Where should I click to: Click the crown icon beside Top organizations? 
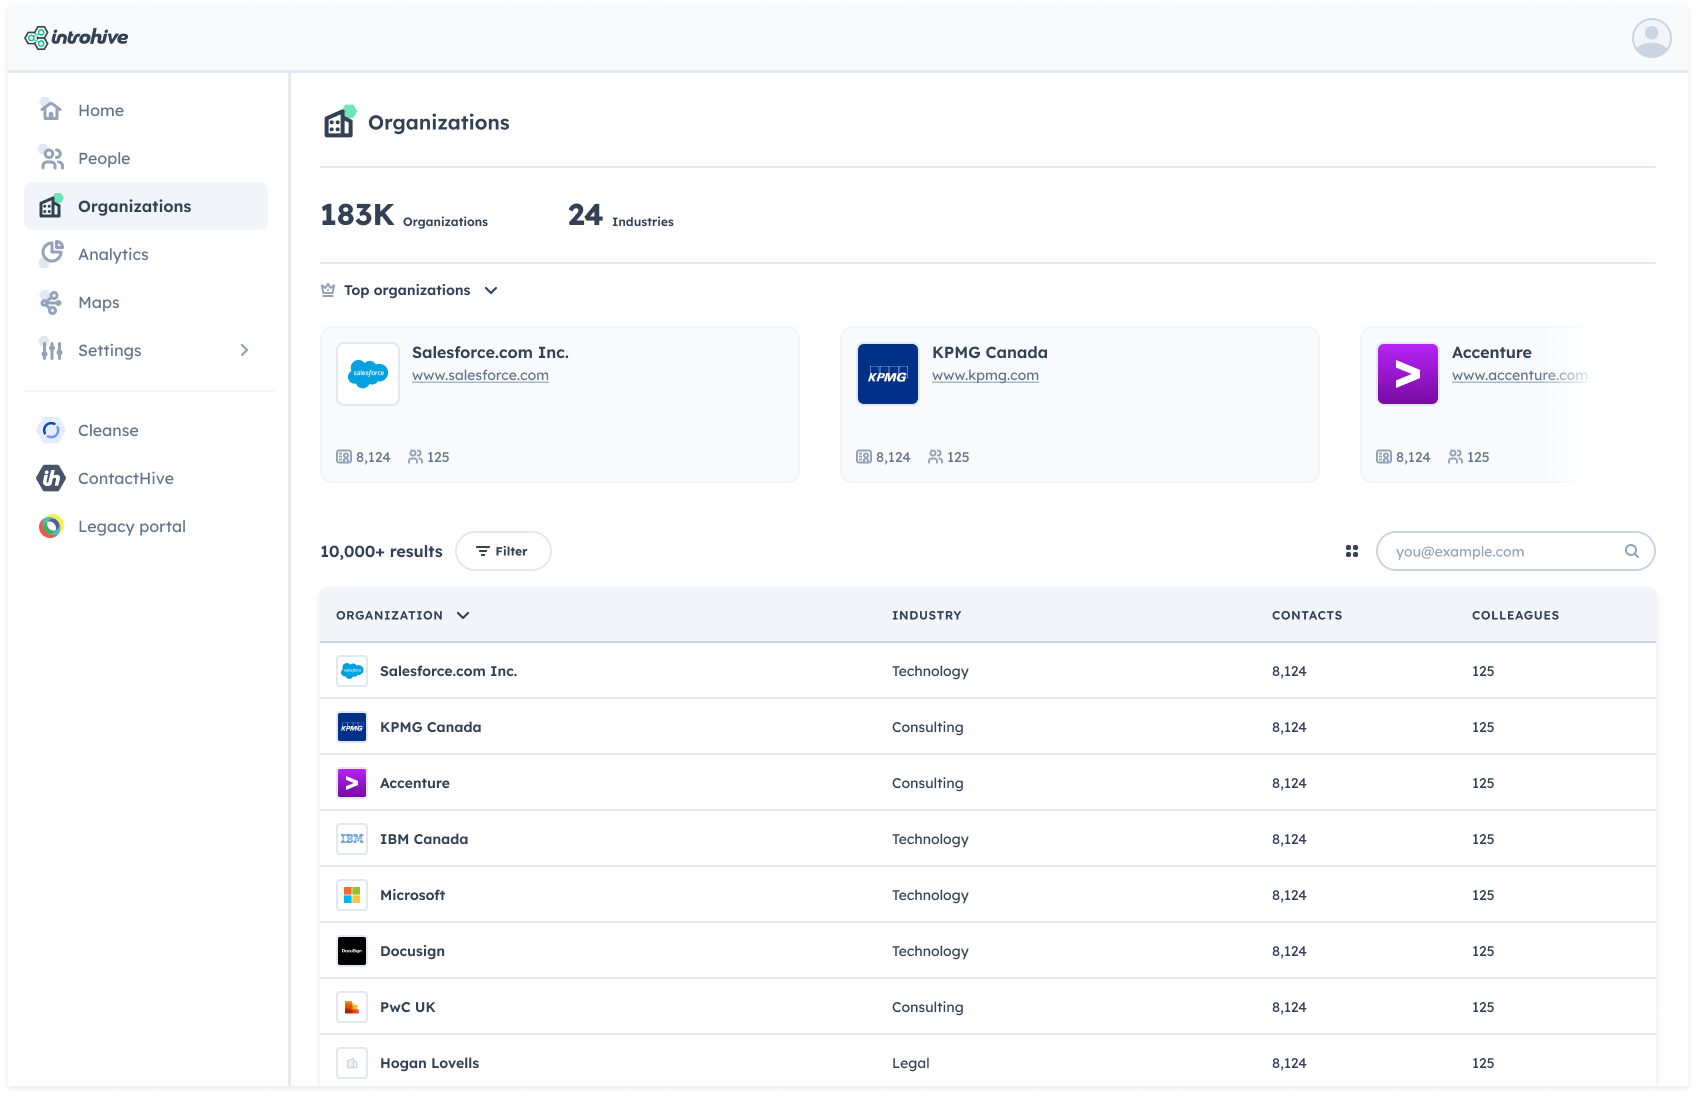(x=328, y=290)
